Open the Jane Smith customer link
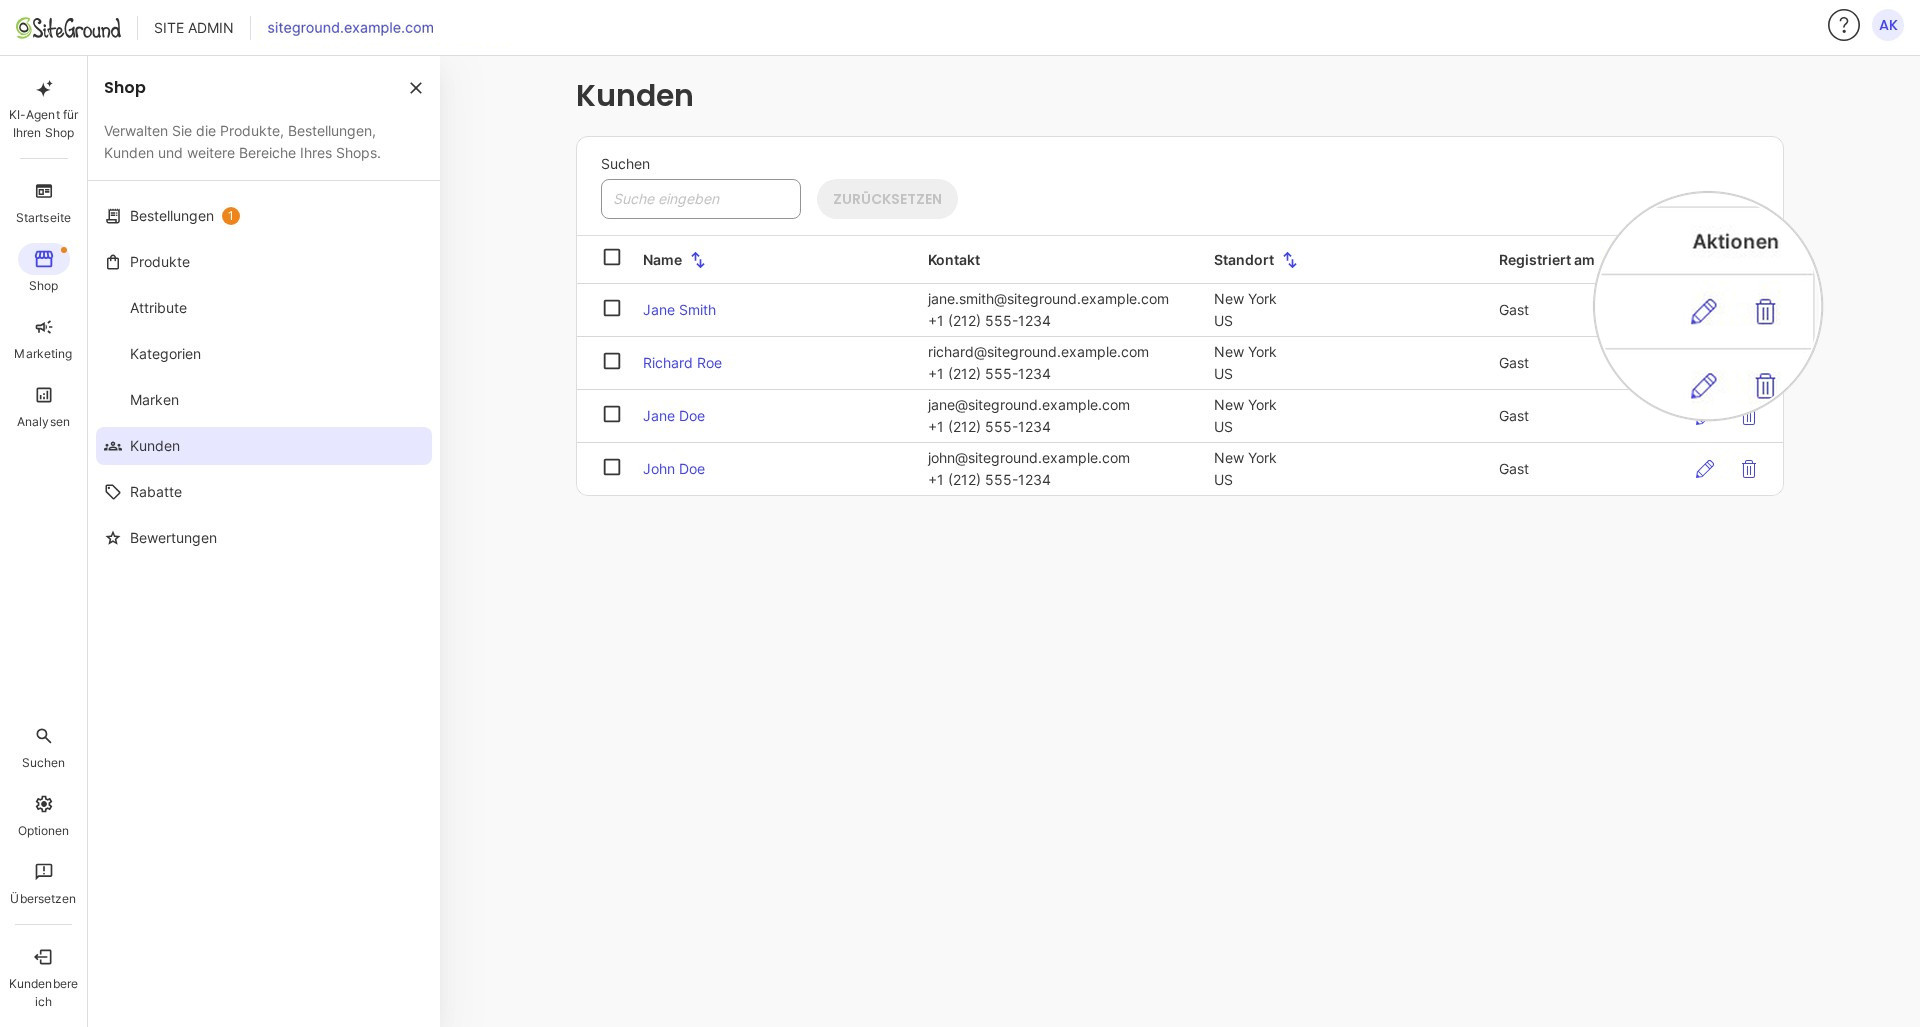 click(679, 310)
